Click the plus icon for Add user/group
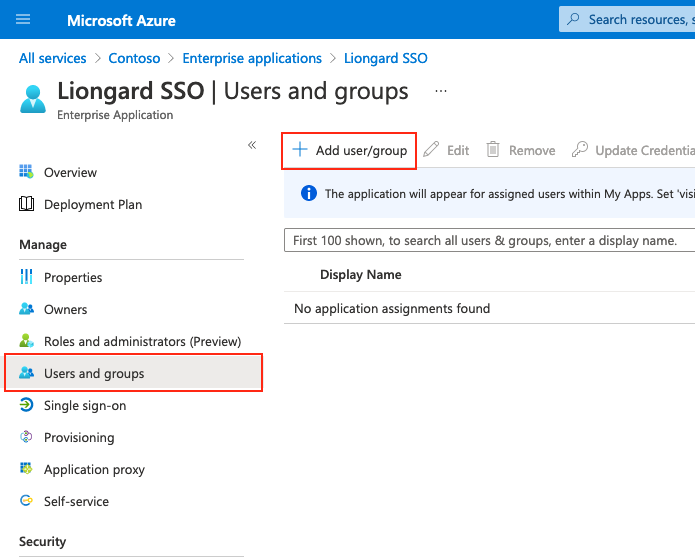The image size is (695, 557). point(300,149)
